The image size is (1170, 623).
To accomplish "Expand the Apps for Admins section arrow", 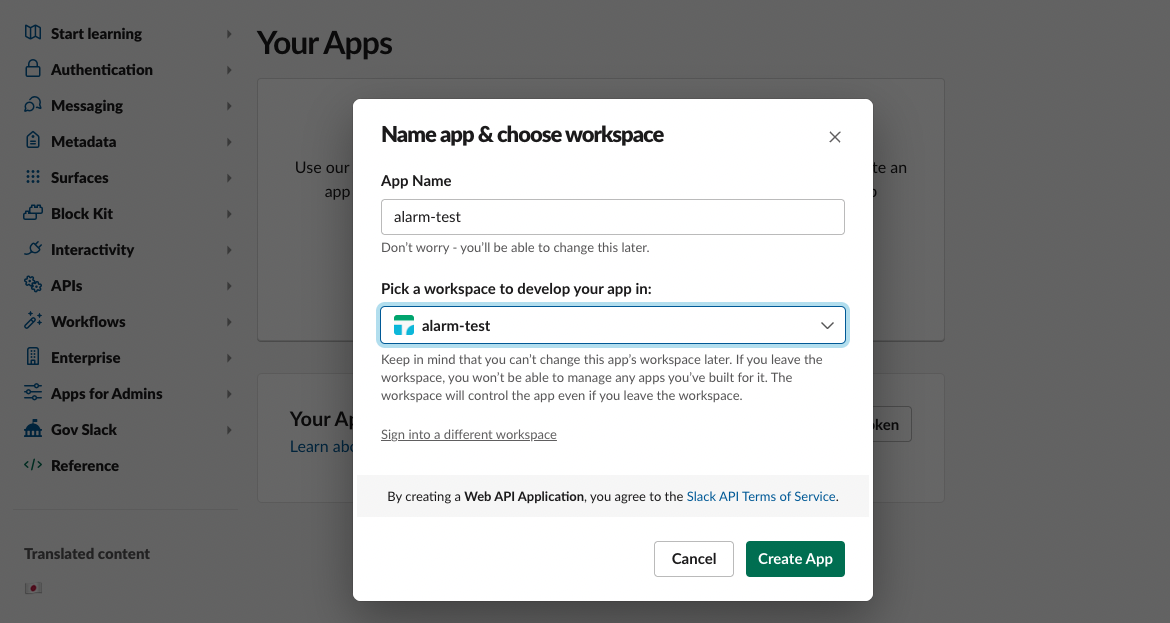I will pos(229,394).
